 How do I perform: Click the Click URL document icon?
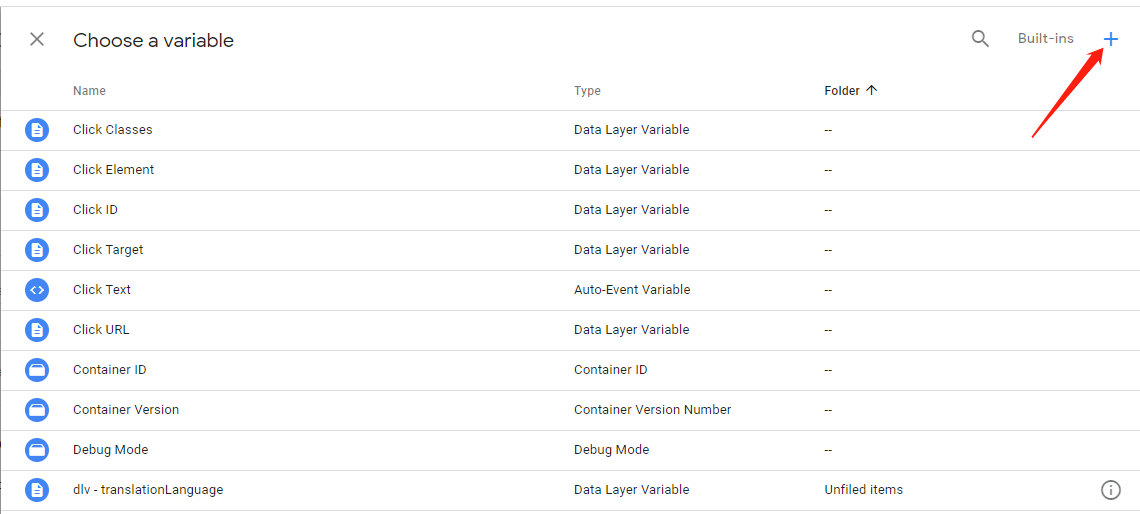point(37,330)
